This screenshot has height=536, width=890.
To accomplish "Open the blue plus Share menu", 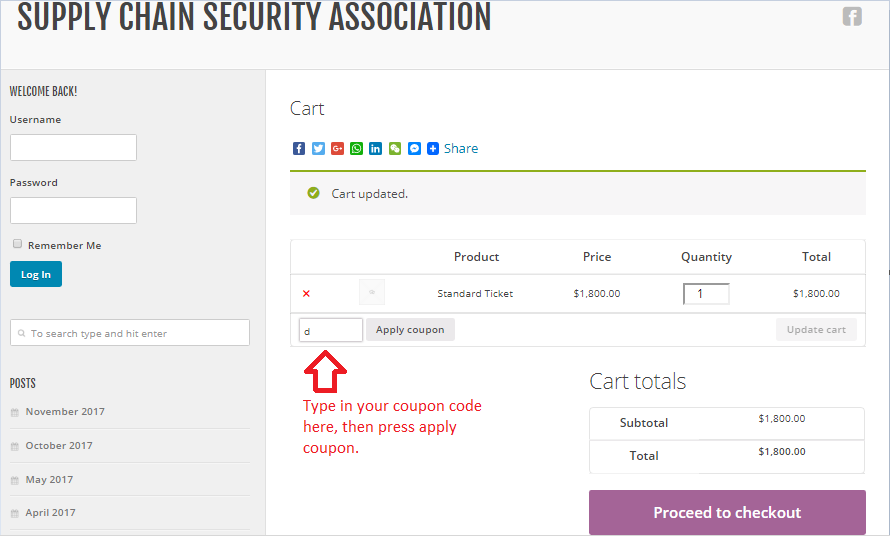I will pos(433,149).
